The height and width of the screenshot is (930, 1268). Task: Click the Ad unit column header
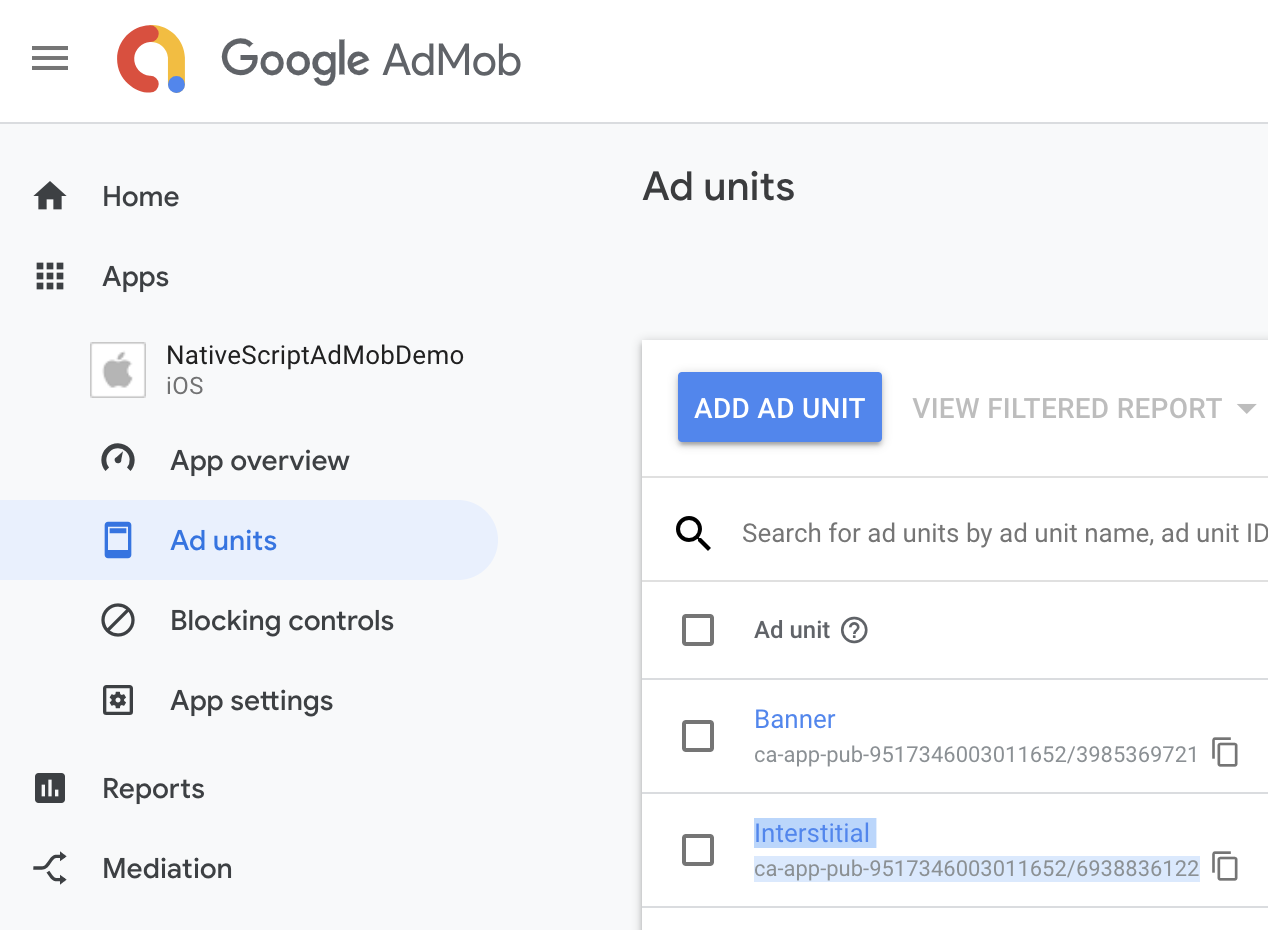coord(792,630)
